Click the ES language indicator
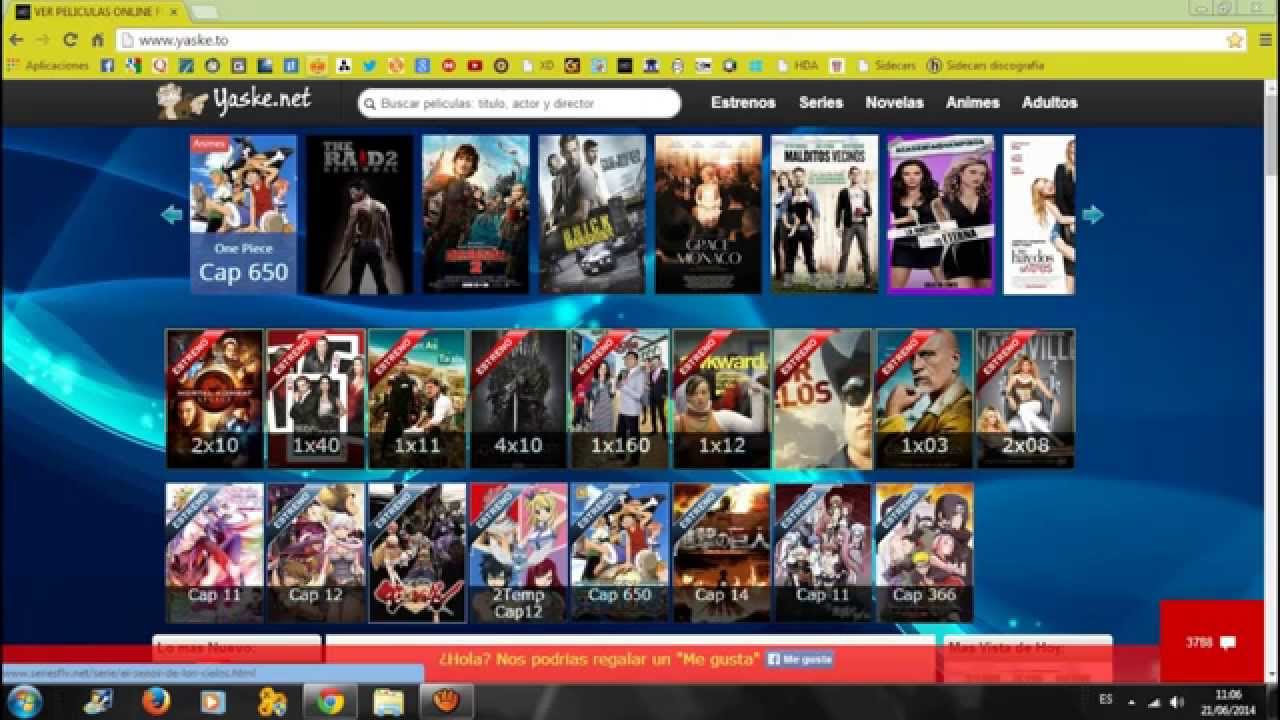 1106,699
